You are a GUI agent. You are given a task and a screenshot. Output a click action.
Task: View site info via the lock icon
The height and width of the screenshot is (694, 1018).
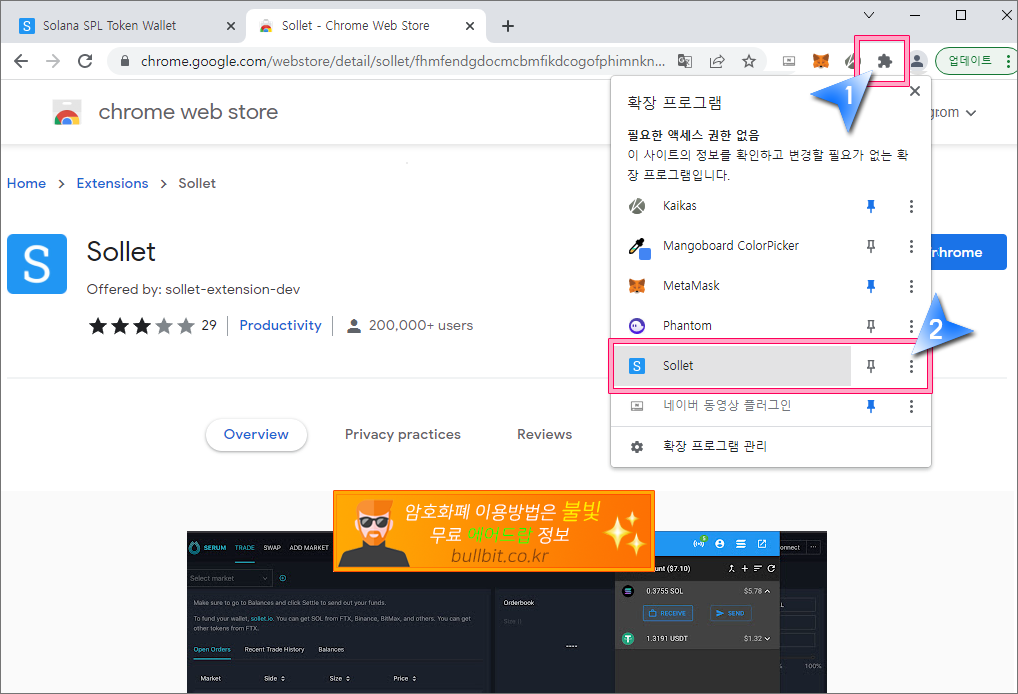125,61
